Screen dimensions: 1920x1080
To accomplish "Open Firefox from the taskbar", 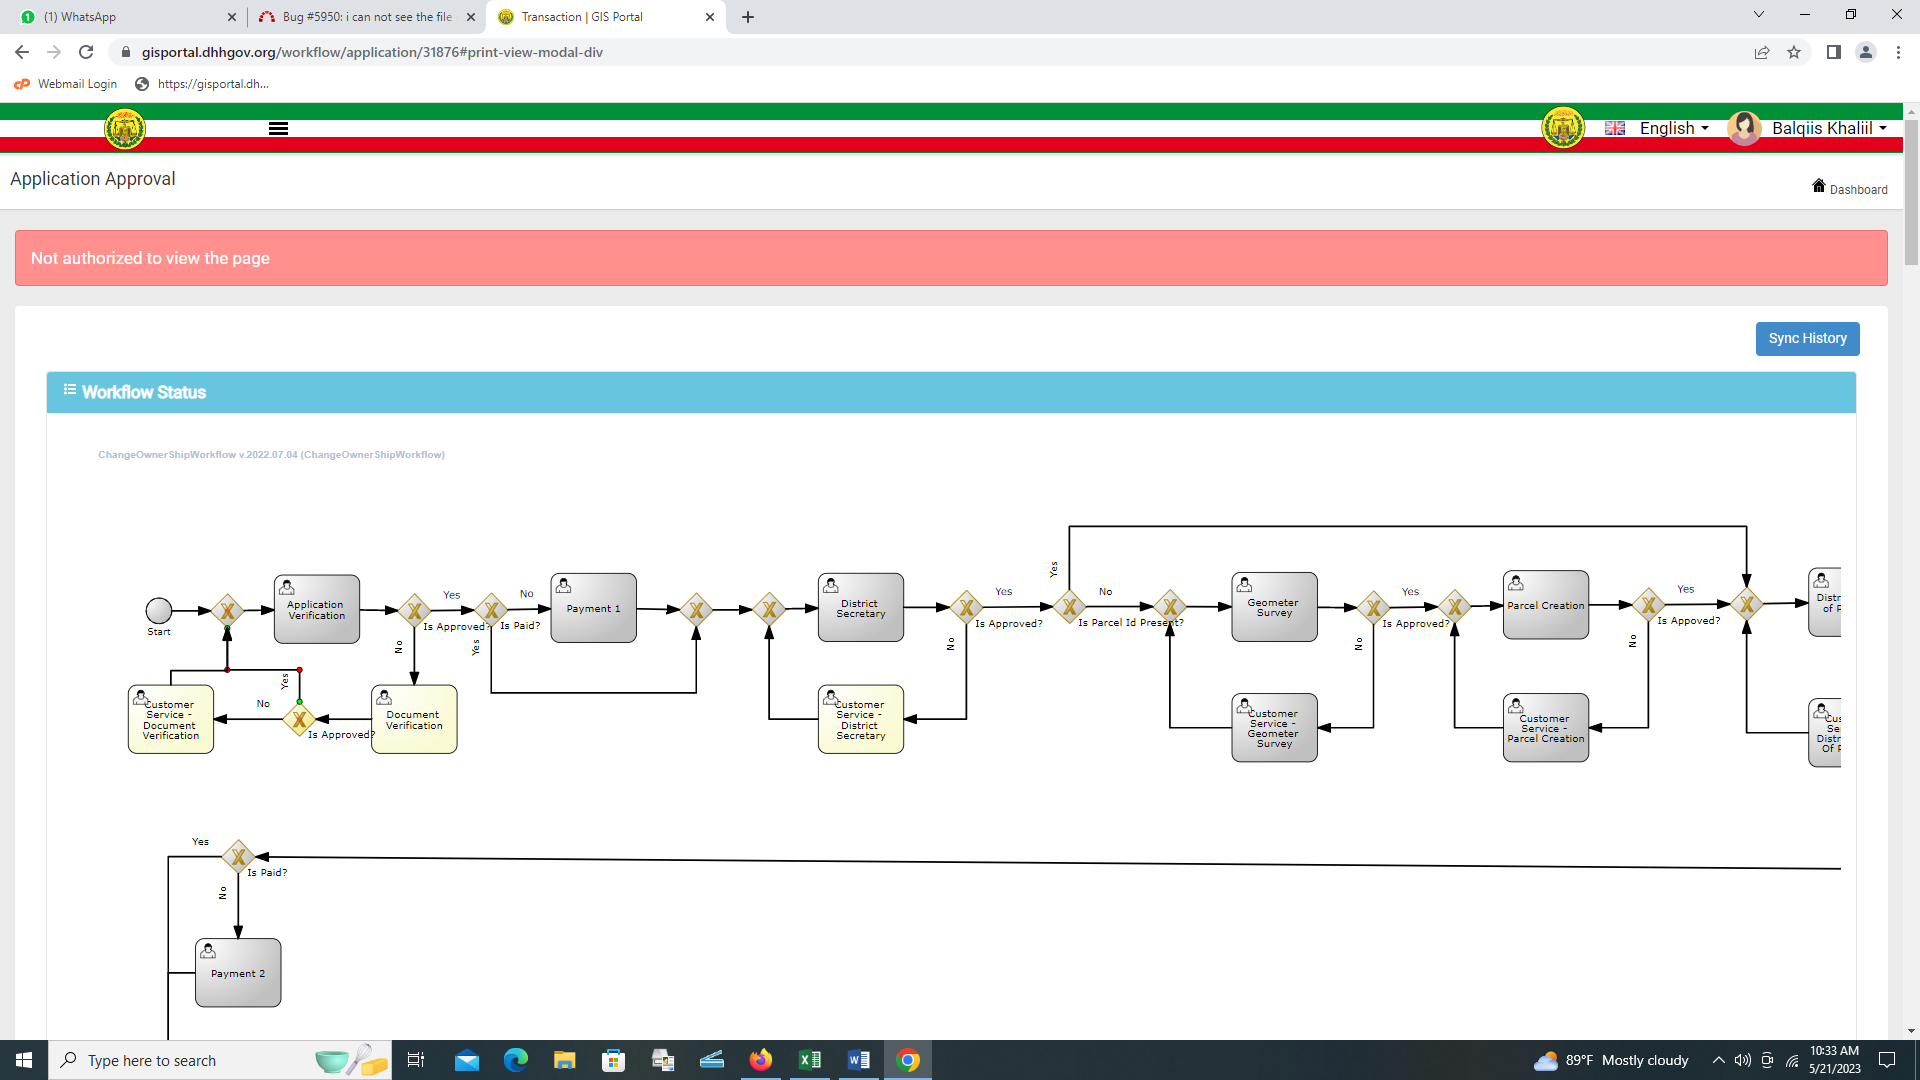I will (x=761, y=1060).
